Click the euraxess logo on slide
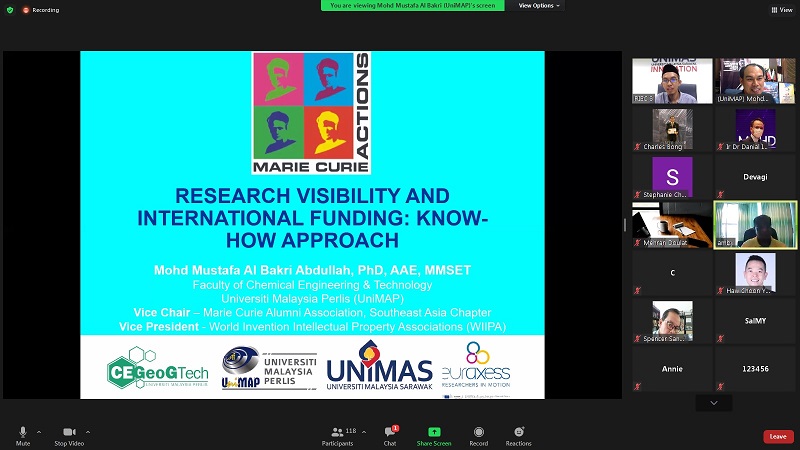This screenshot has height=450, width=800. coord(476,365)
